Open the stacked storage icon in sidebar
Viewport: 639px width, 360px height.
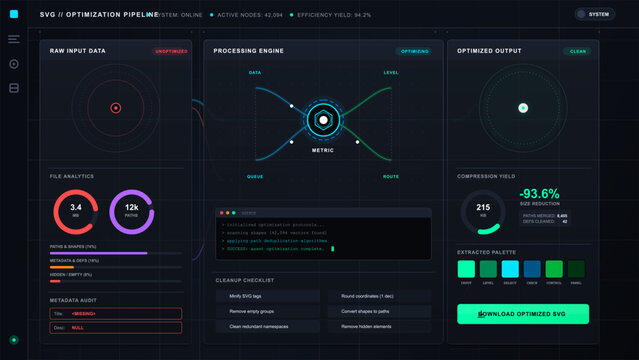click(14, 88)
